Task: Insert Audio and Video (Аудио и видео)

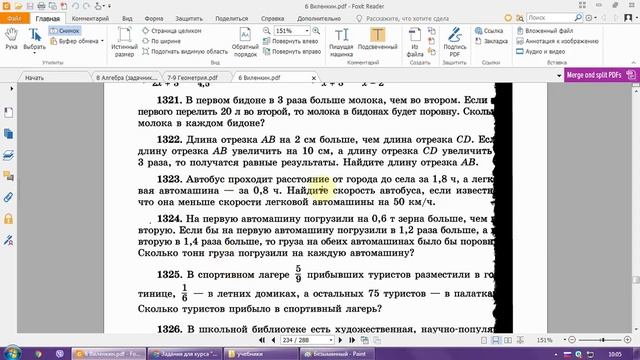Action: (540, 52)
